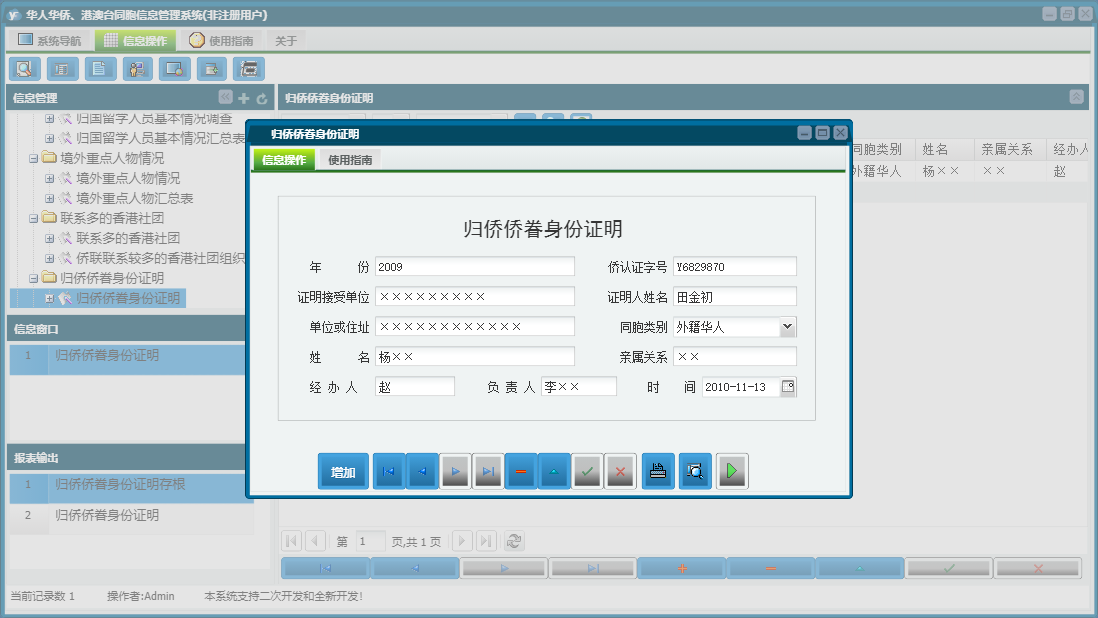This screenshot has height=618, width=1098.
Task: Expand the 境外重点人物情况 child node
Action: [x=49, y=178]
